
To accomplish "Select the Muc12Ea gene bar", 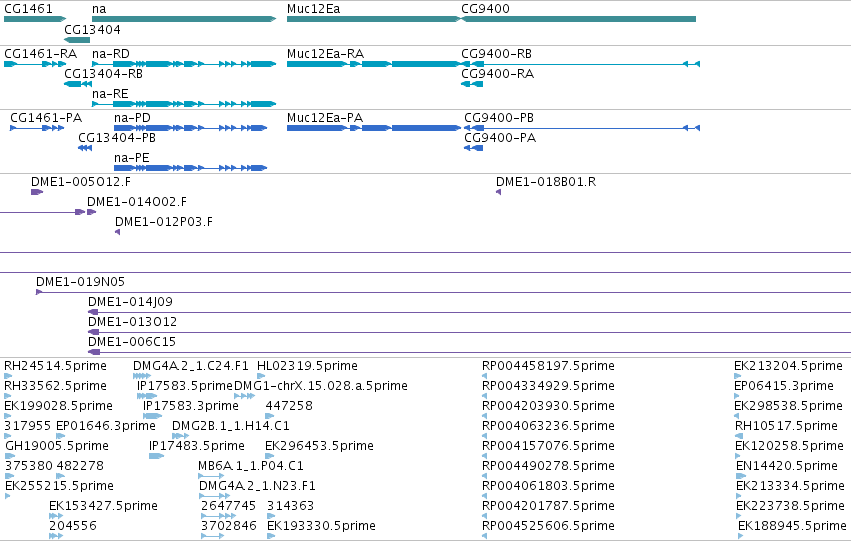I will pyautogui.click(x=373, y=19).
